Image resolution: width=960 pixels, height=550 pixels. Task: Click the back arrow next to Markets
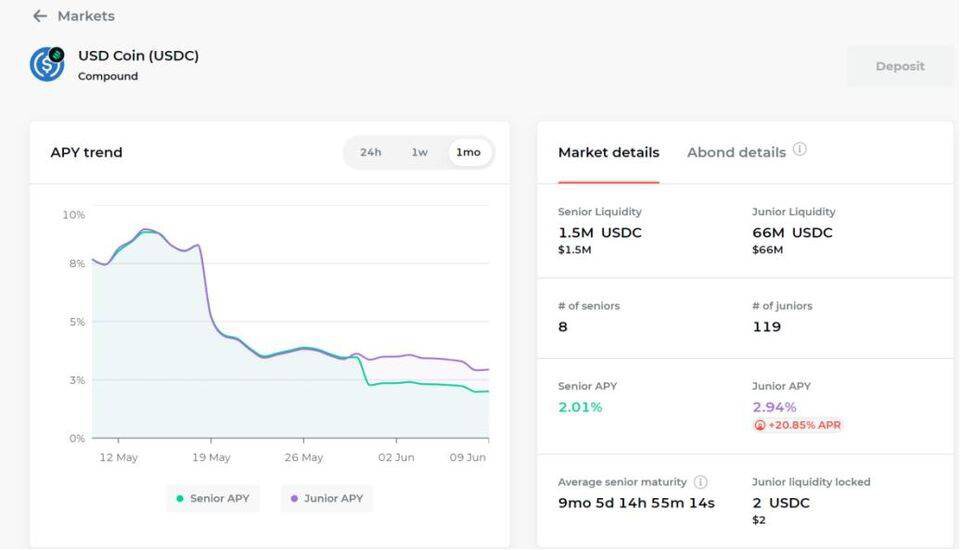39,16
